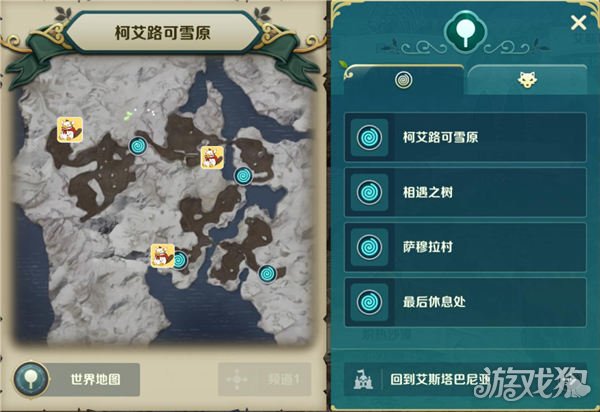The width and height of the screenshot is (600, 412).
Task: Switch to the wolf head tab
Action: click(x=527, y=80)
